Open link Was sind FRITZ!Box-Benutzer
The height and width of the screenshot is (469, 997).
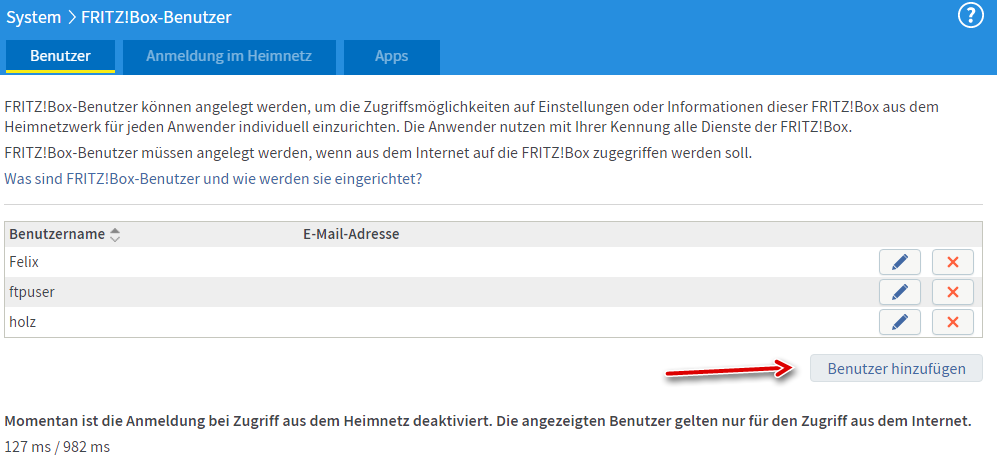(213, 179)
